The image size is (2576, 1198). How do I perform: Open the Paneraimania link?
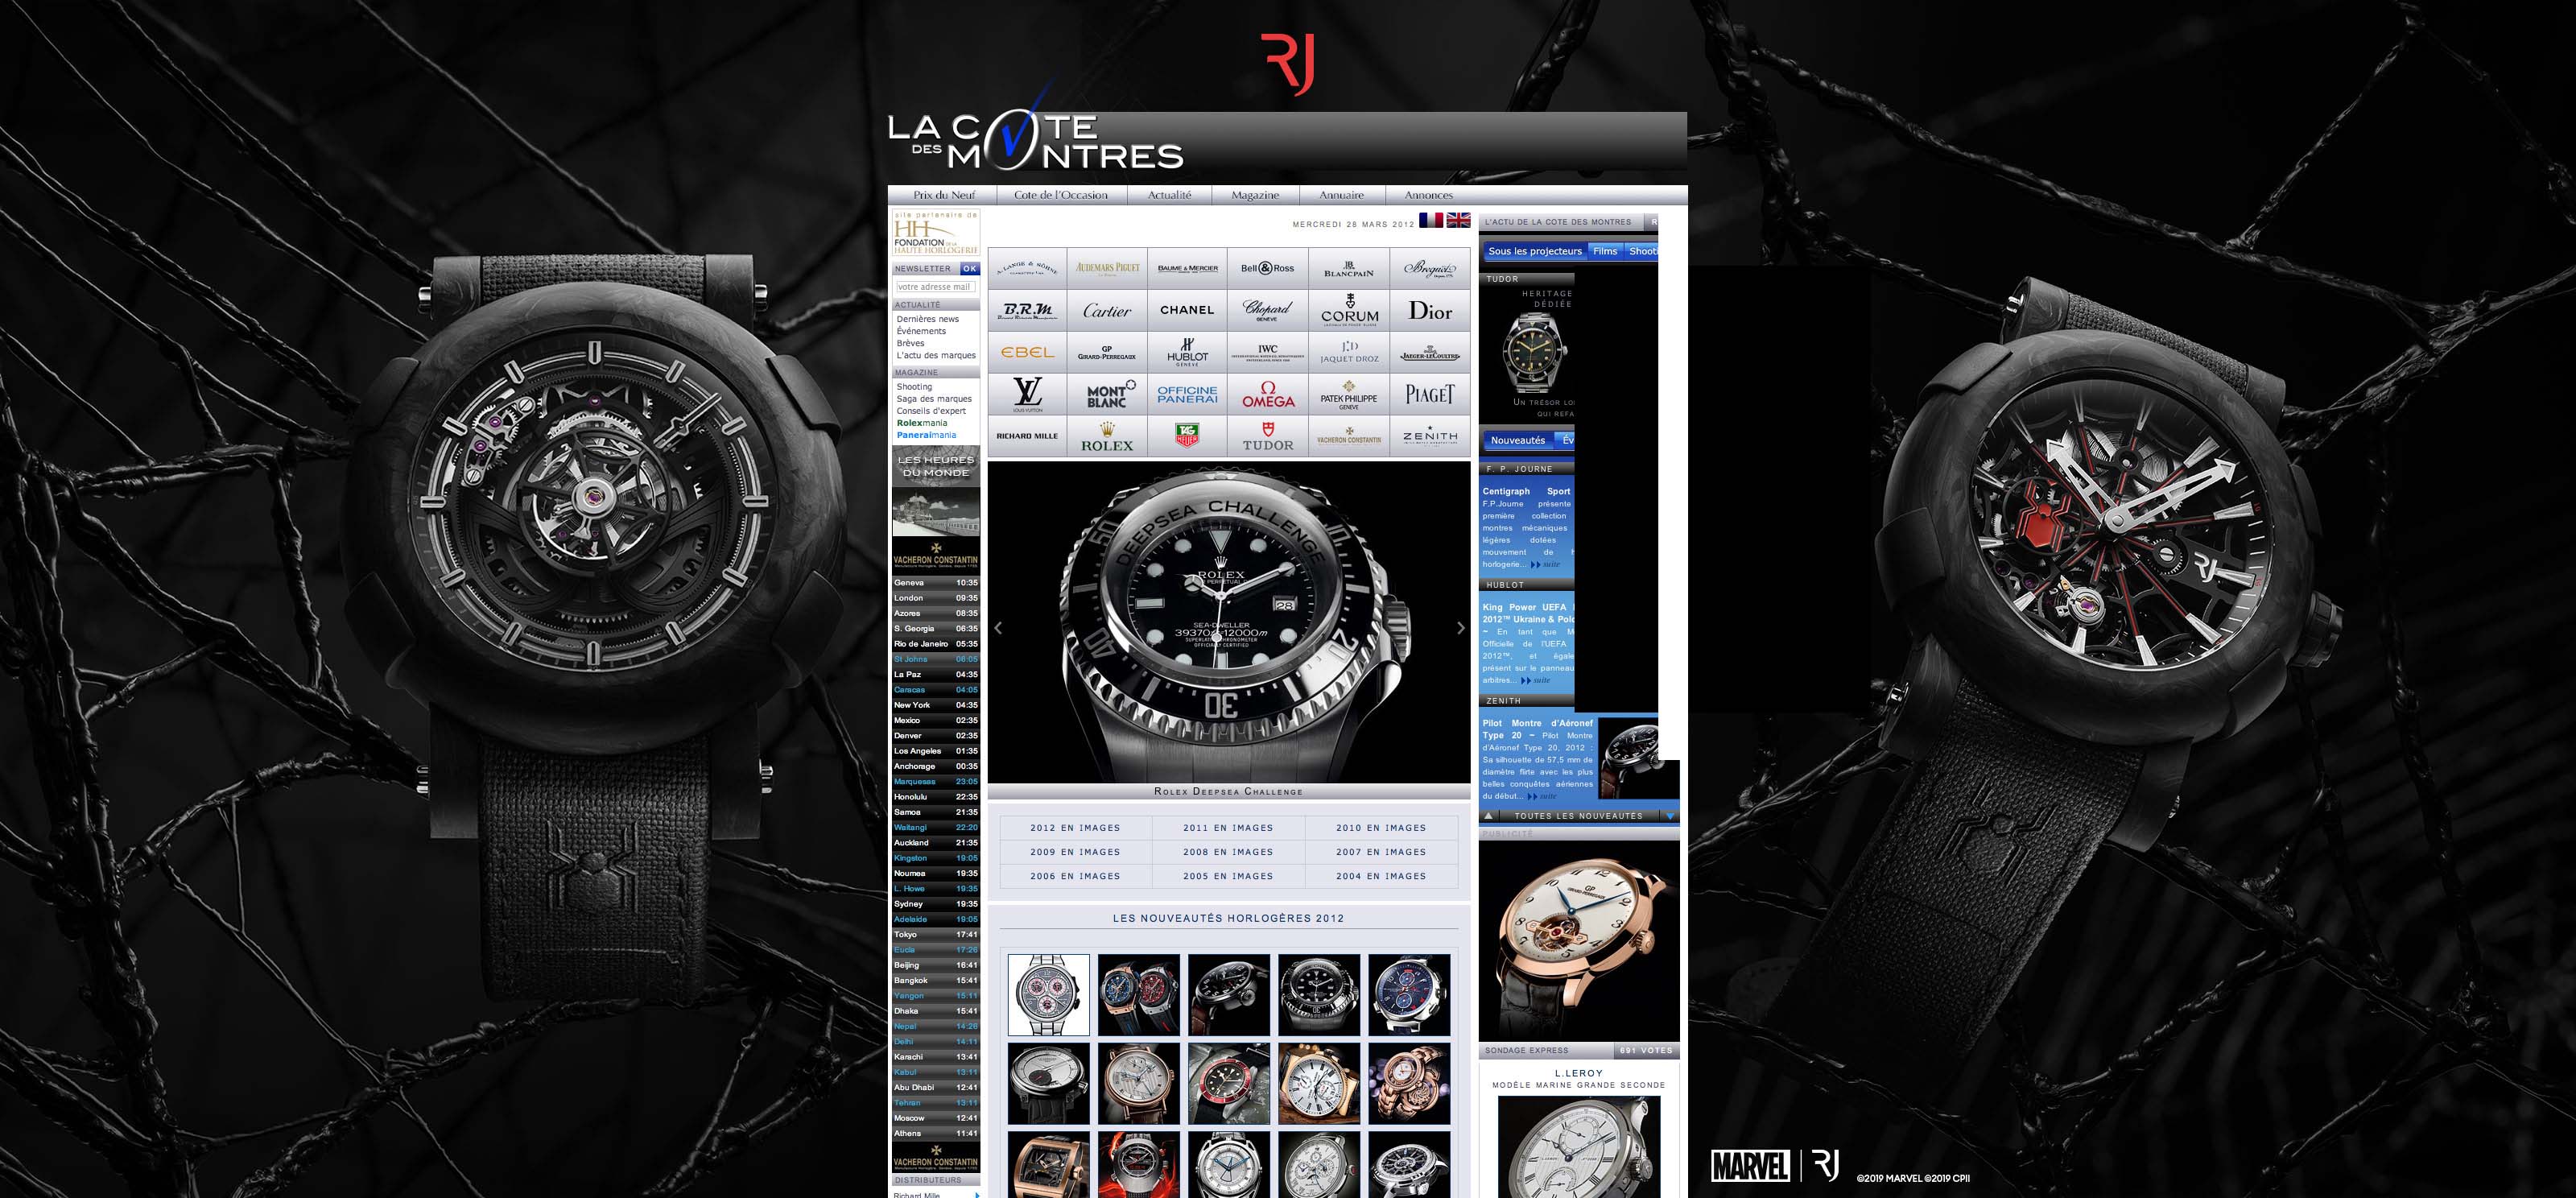[x=926, y=435]
